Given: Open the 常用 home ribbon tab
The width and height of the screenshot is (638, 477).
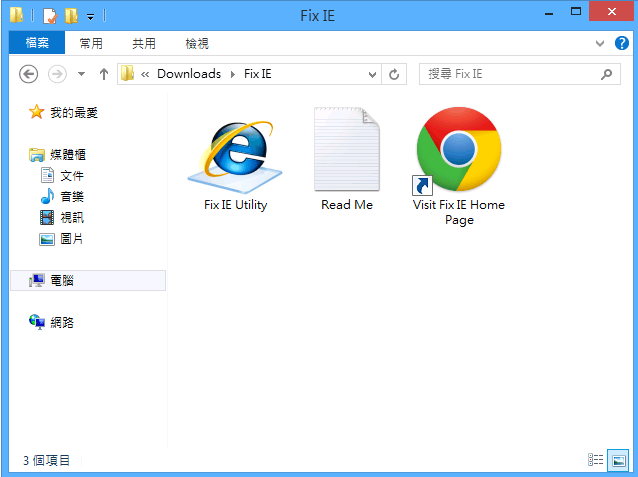Looking at the screenshot, I should click(x=91, y=43).
